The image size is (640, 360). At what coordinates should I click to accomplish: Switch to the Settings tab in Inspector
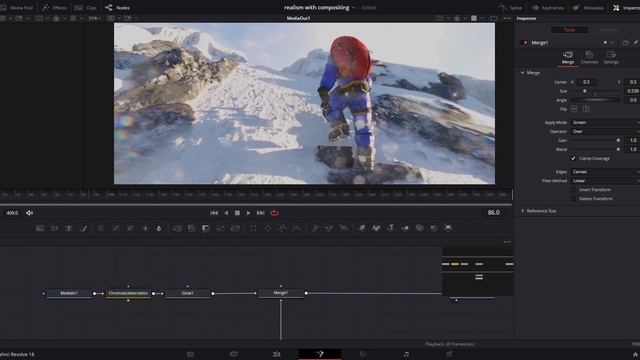click(x=611, y=58)
